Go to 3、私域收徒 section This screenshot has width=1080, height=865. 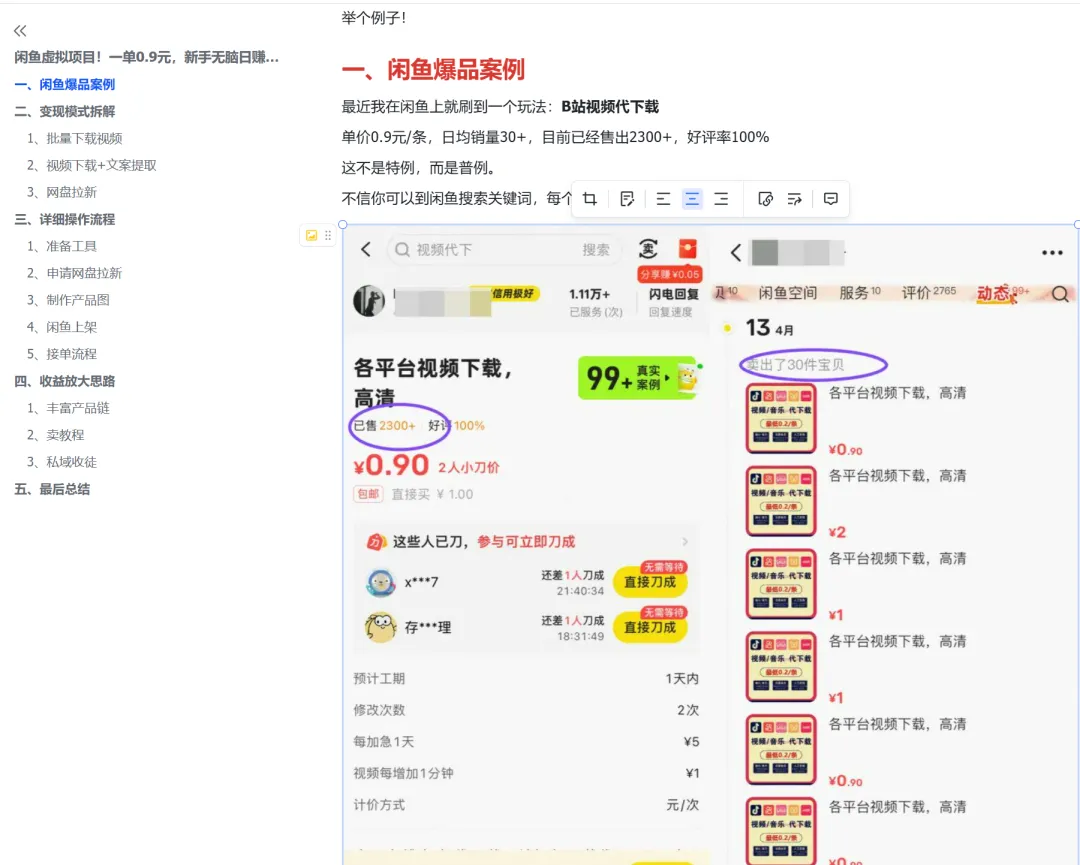coord(62,462)
